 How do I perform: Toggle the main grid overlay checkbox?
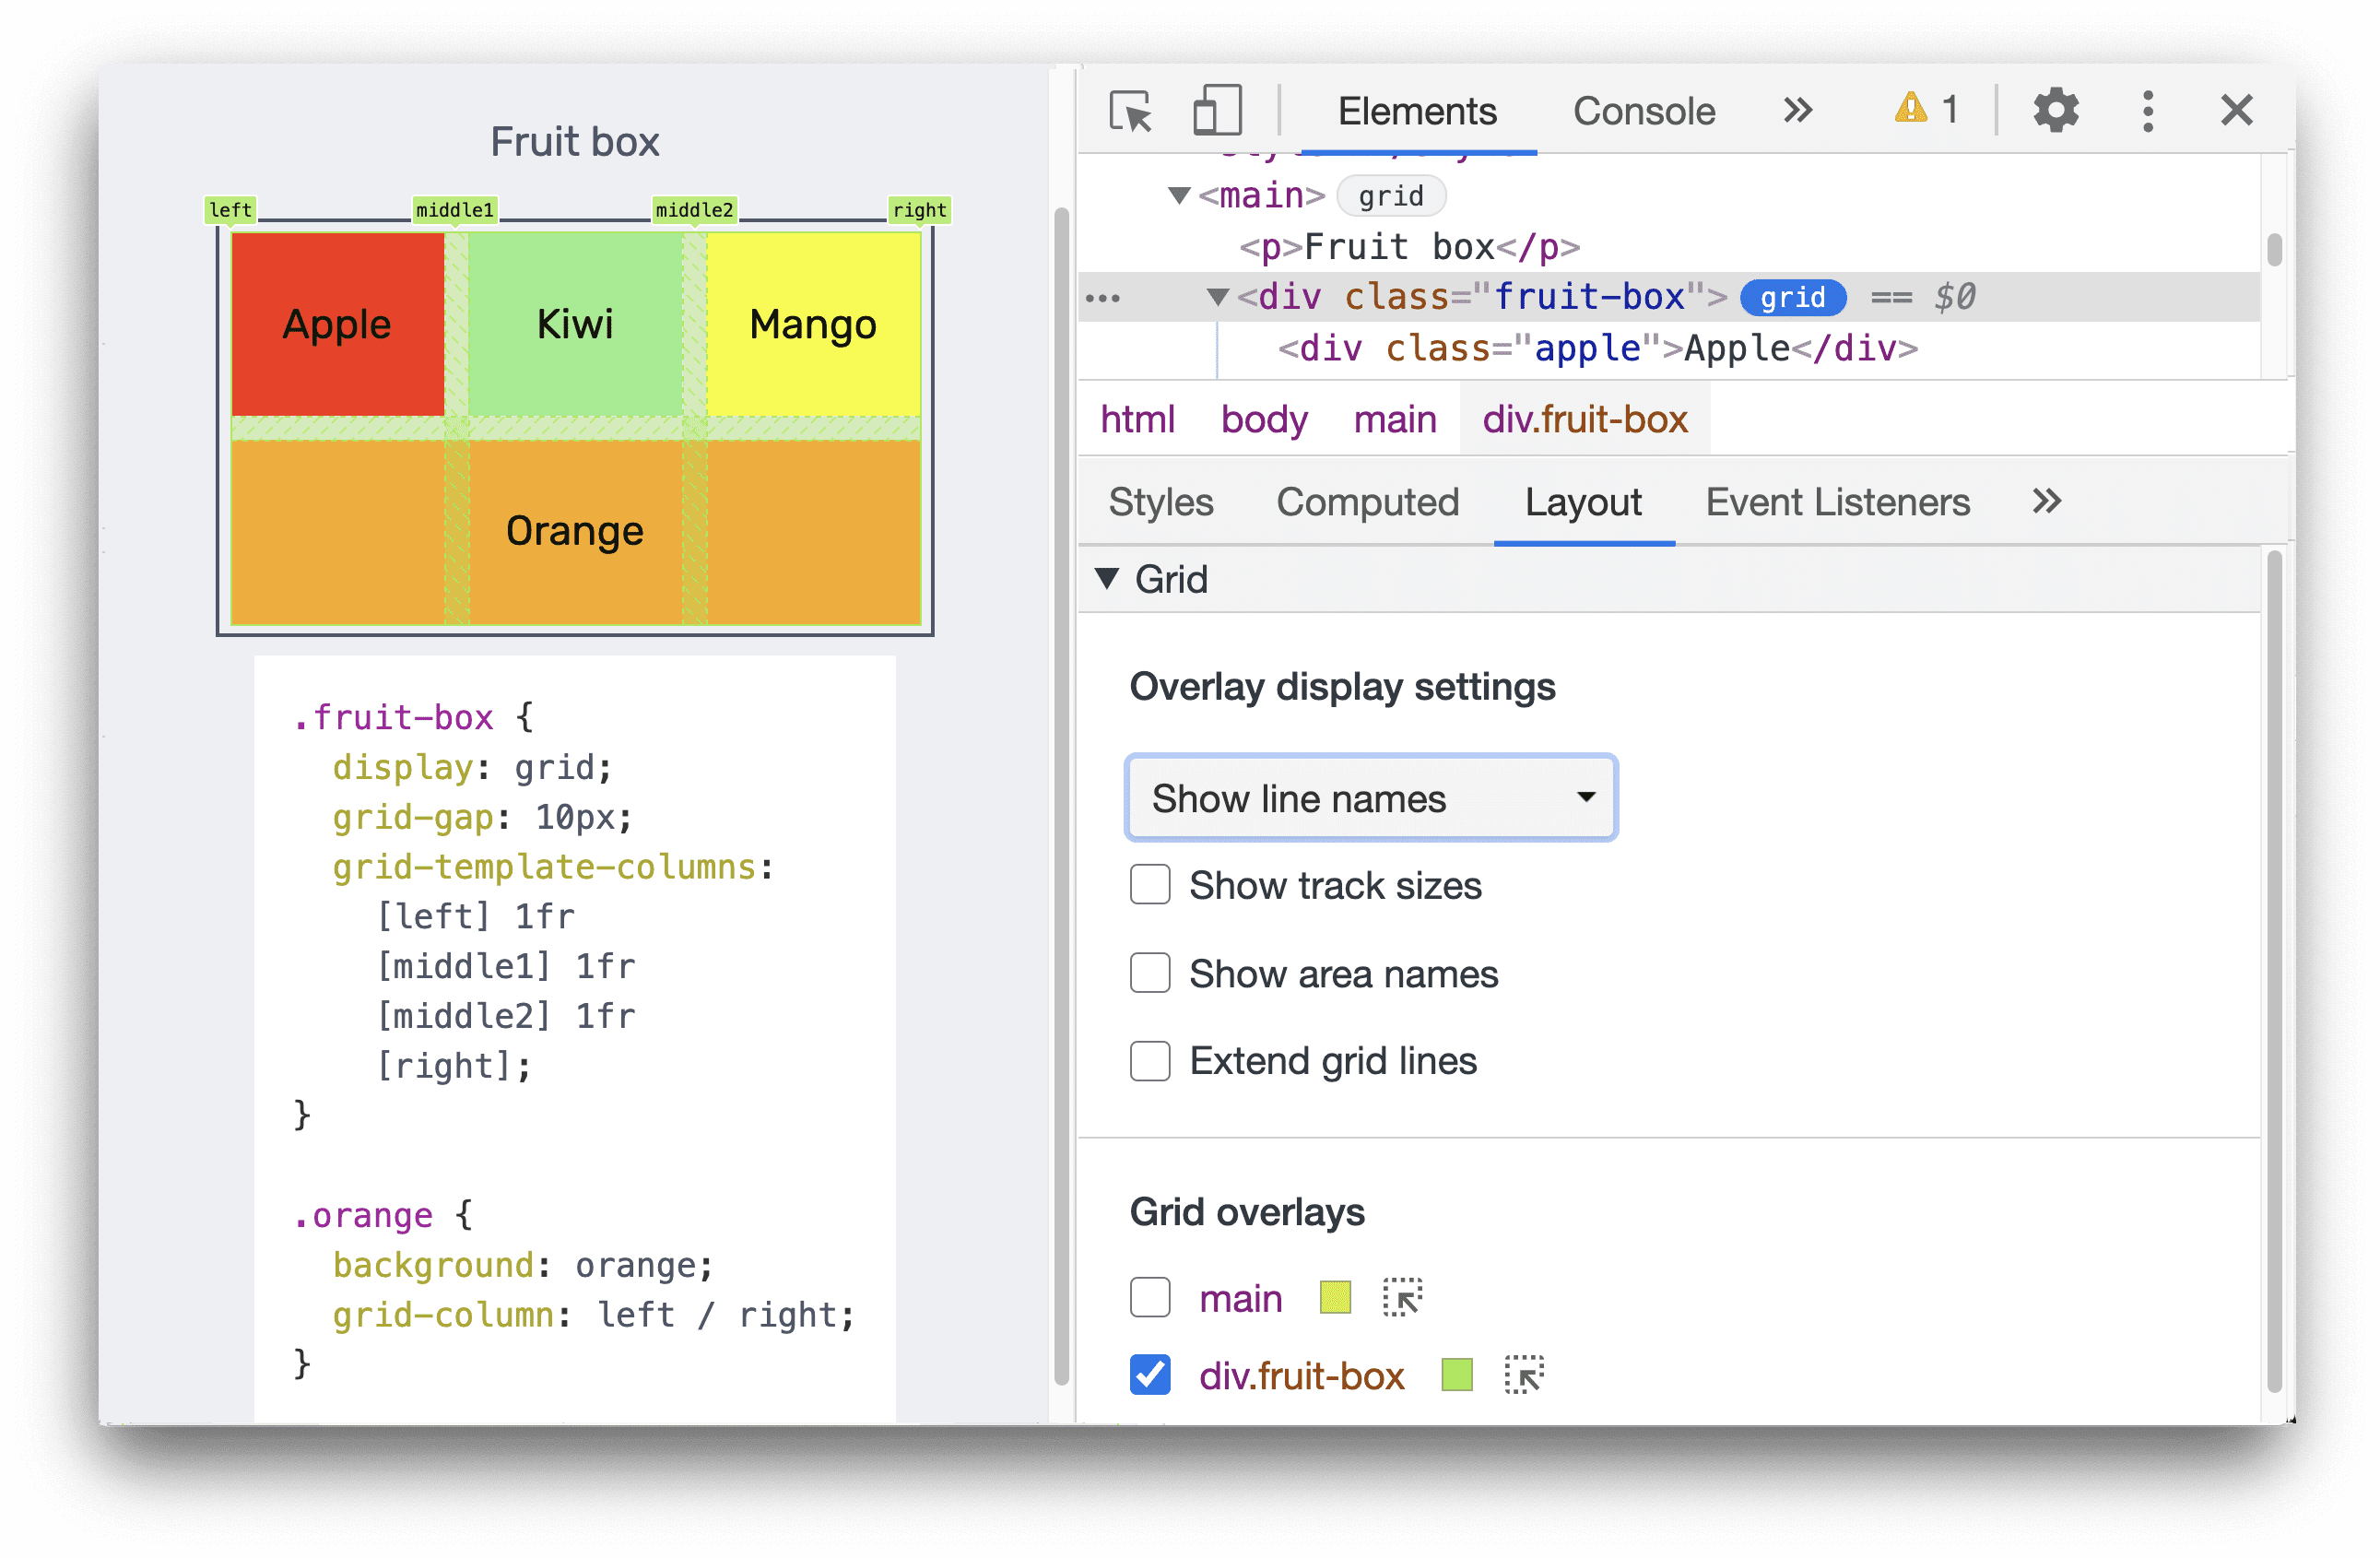point(1149,1297)
